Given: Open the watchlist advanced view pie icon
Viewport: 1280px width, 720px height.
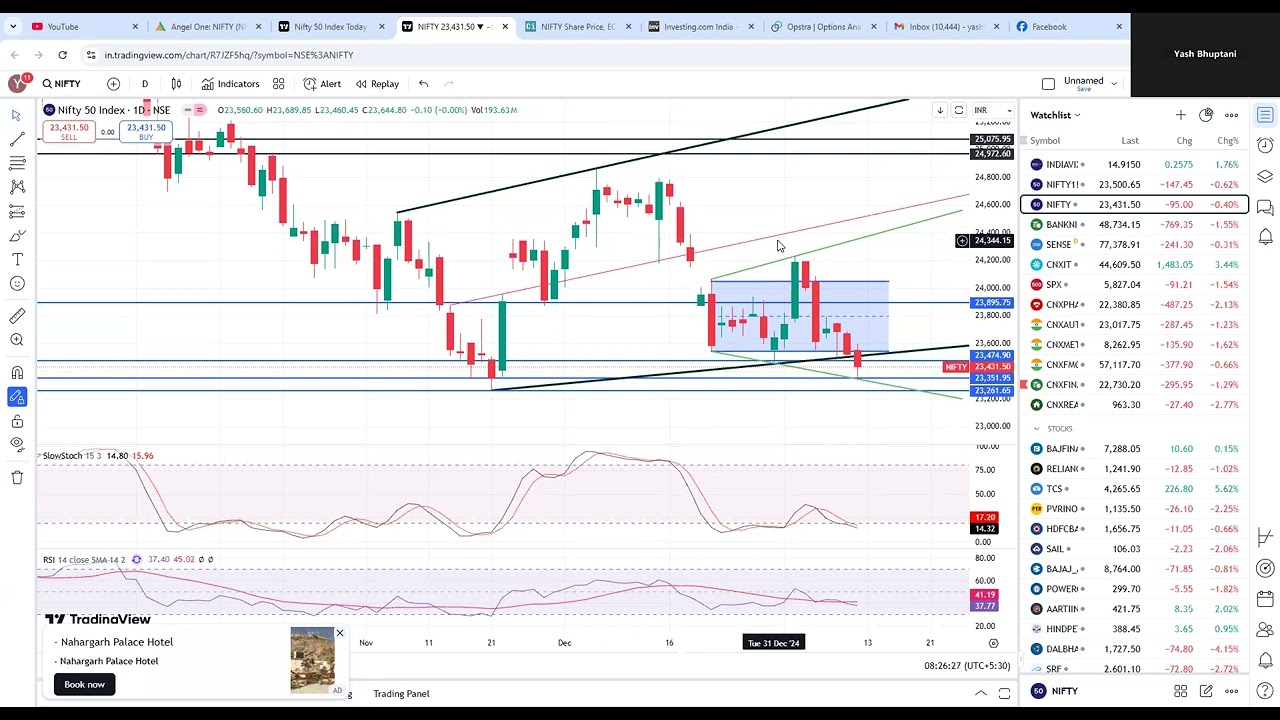Looking at the screenshot, I should click(1206, 115).
